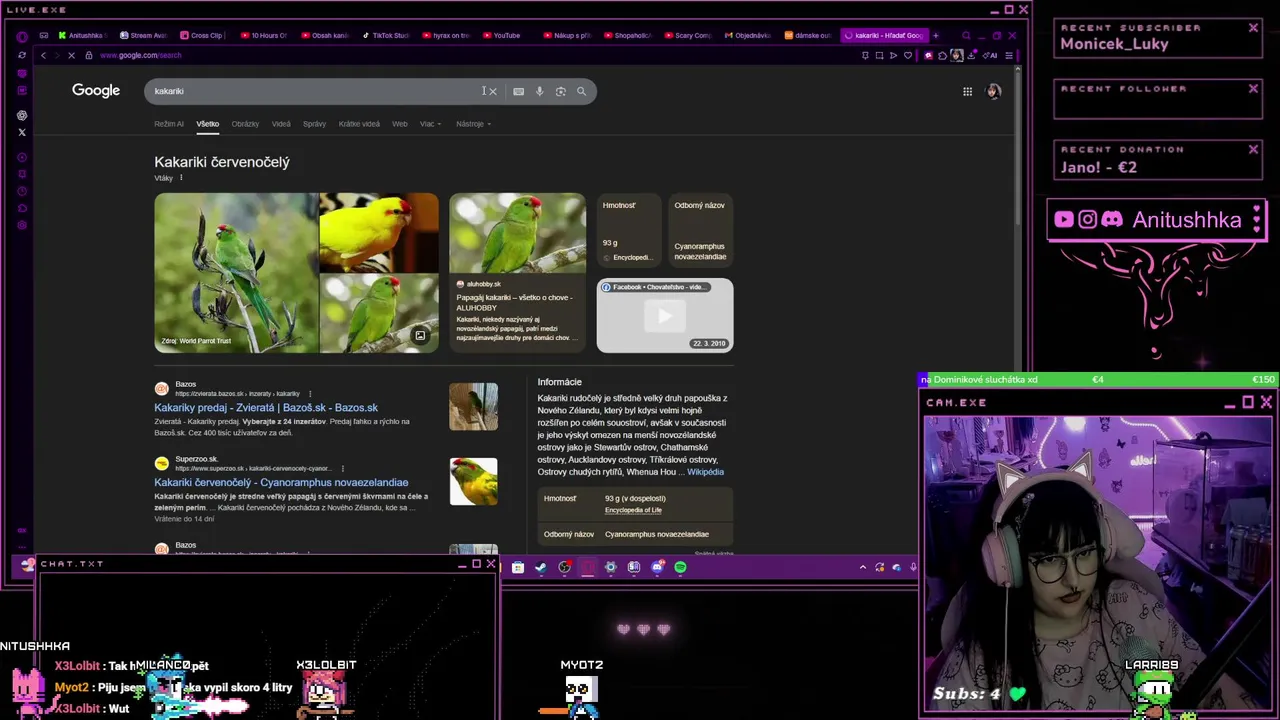View all images of the kakariki gallery
1280x720 pixels.
pyautogui.click(x=420, y=336)
